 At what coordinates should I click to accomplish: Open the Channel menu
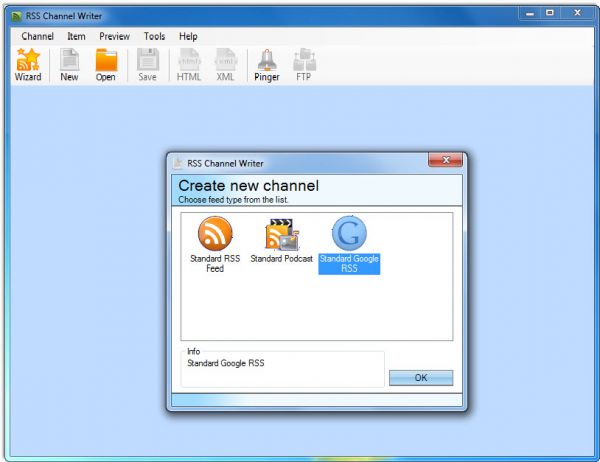click(37, 36)
